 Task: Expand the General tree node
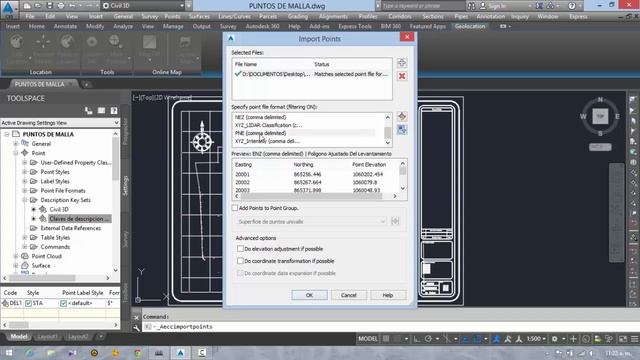coord(16,144)
